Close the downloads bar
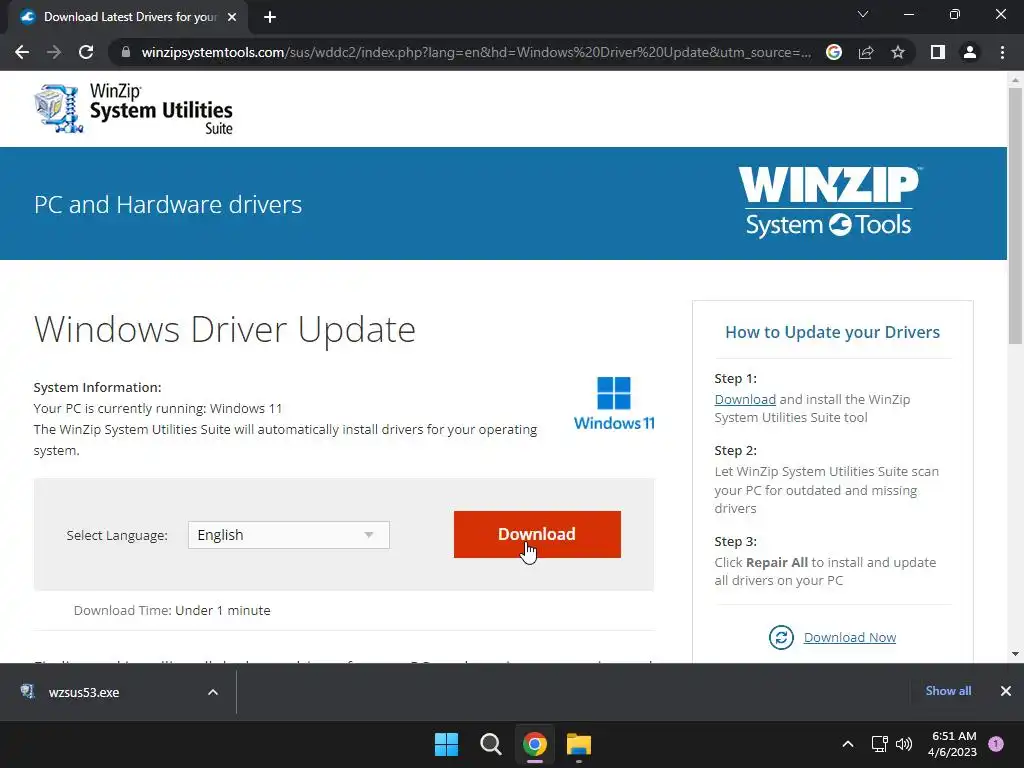This screenshot has width=1024, height=768. pos(1006,691)
